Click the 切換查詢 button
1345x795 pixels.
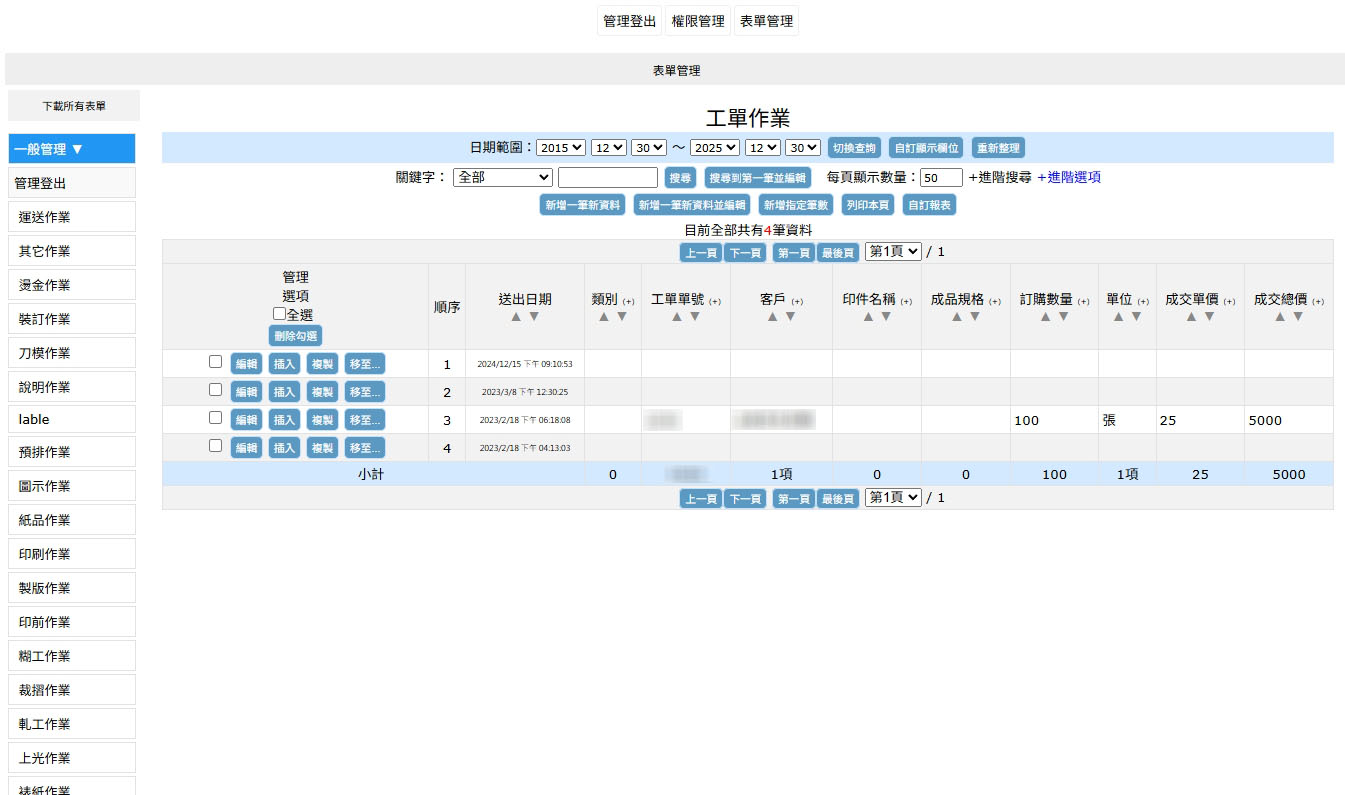(x=855, y=148)
